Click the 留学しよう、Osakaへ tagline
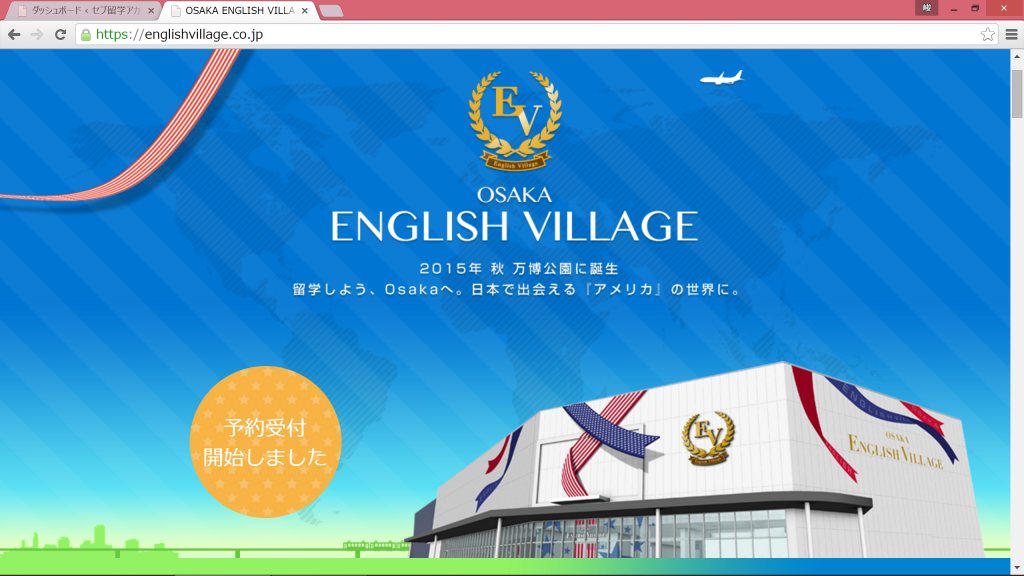This screenshot has width=1024, height=576. pos(517,289)
